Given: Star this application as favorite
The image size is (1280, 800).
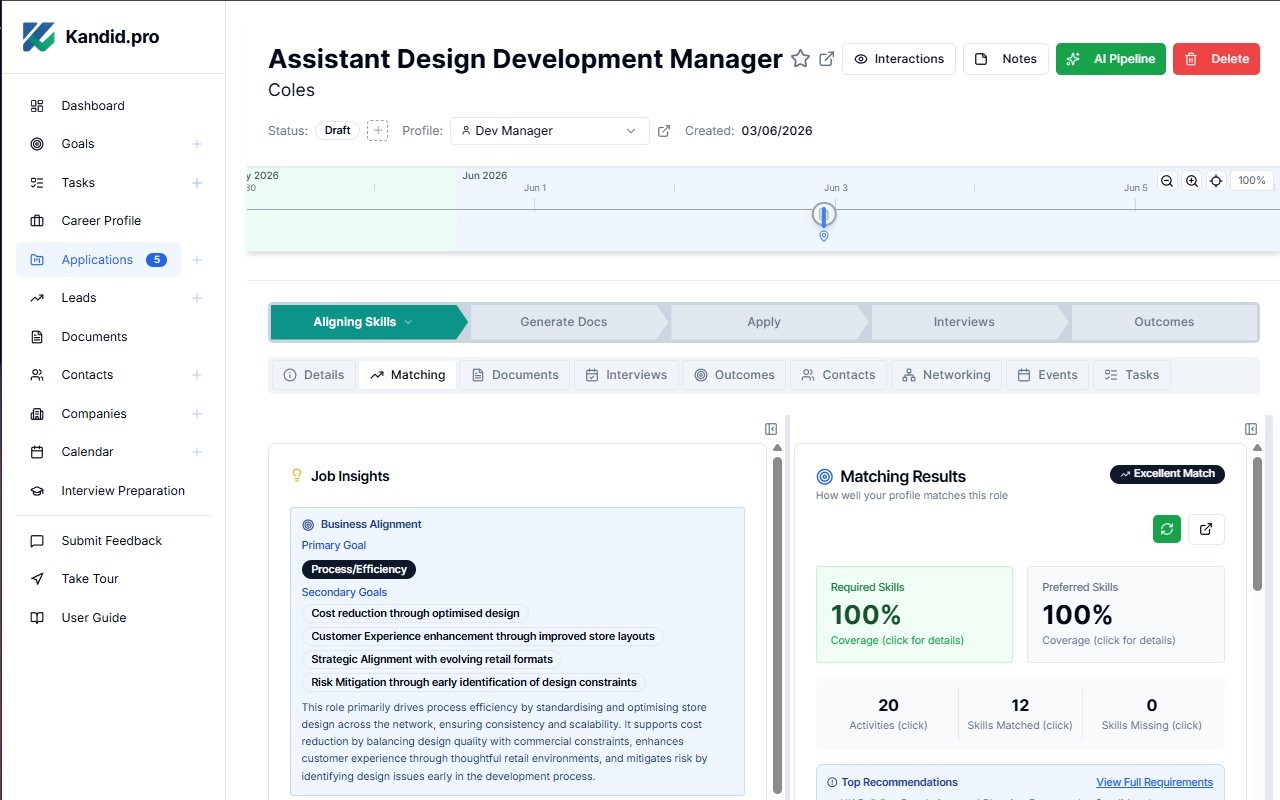Looking at the screenshot, I should coord(800,59).
